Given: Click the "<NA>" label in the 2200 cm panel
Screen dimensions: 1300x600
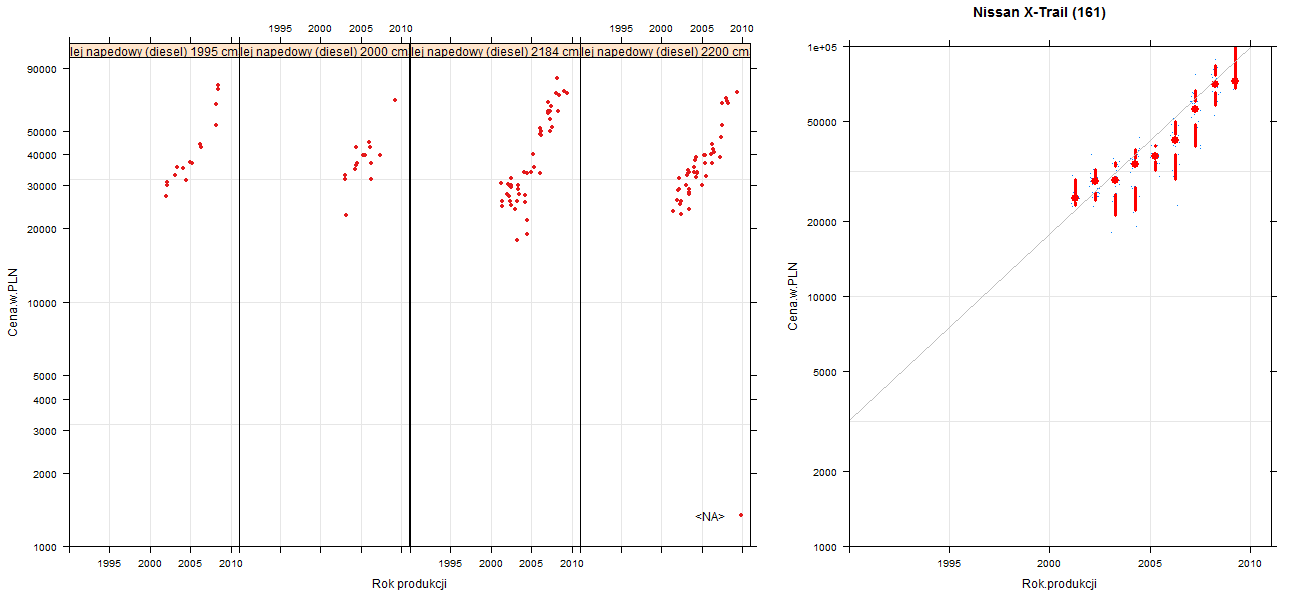Looking at the screenshot, I should tap(710, 516).
